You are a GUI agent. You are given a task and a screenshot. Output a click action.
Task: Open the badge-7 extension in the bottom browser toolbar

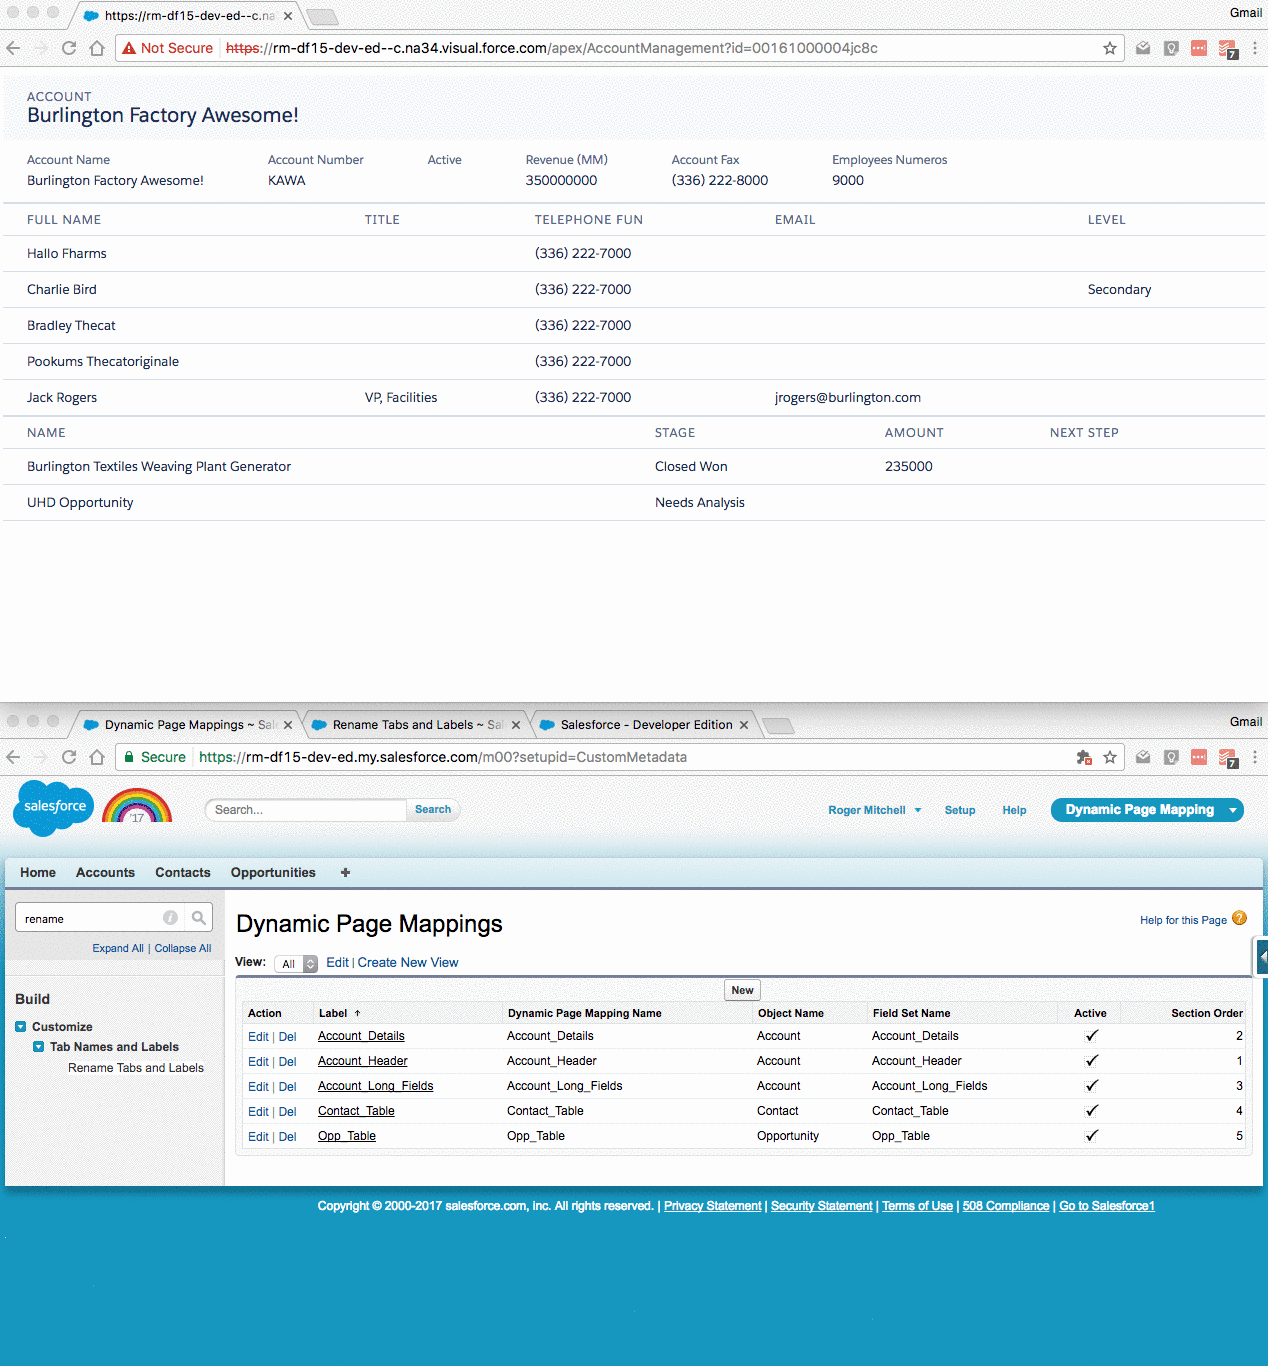[1228, 758]
